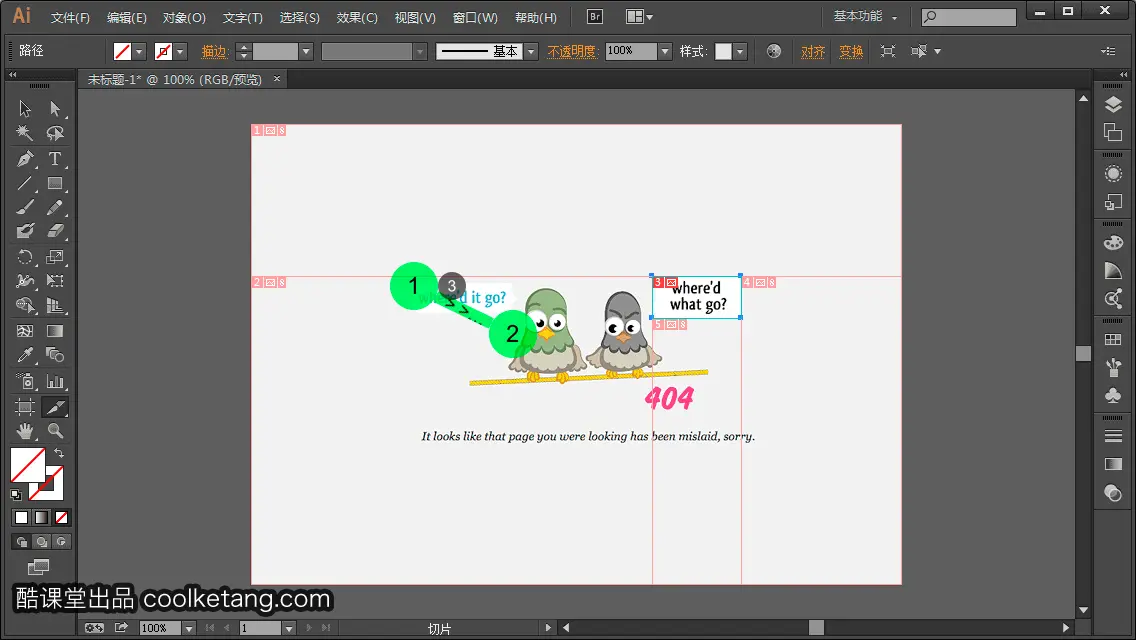Open the 对齐 align panel link
This screenshot has height=640, width=1136.
(x=813, y=51)
